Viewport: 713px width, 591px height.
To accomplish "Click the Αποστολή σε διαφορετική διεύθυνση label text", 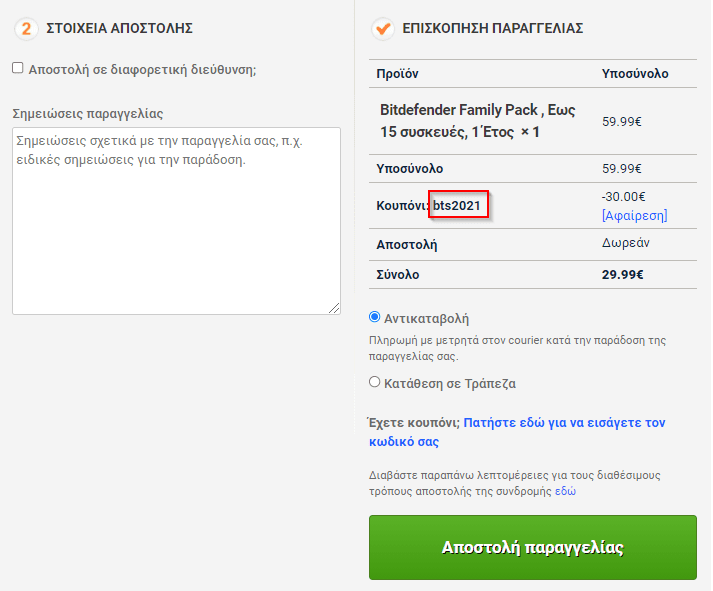I will coord(142,70).
